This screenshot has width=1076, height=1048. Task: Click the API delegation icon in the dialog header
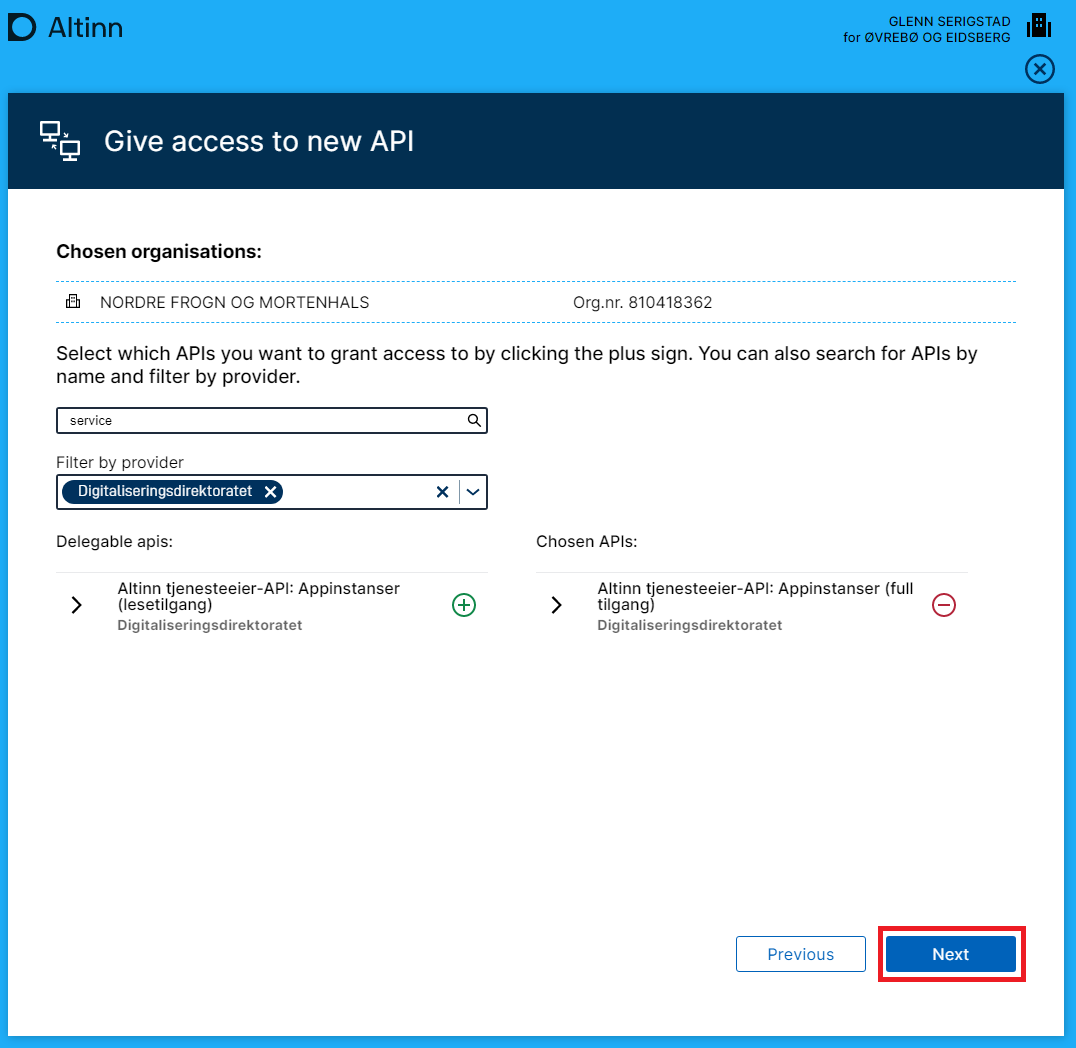coord(60,141)
